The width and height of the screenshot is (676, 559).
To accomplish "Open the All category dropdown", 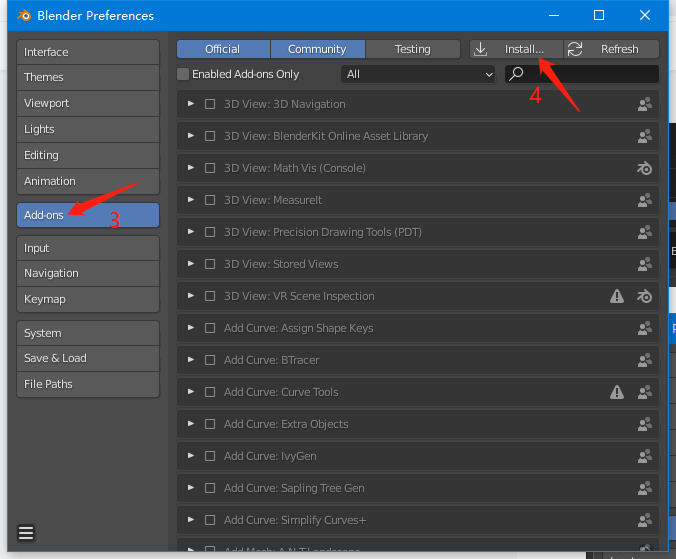I will tap(418, 74).
